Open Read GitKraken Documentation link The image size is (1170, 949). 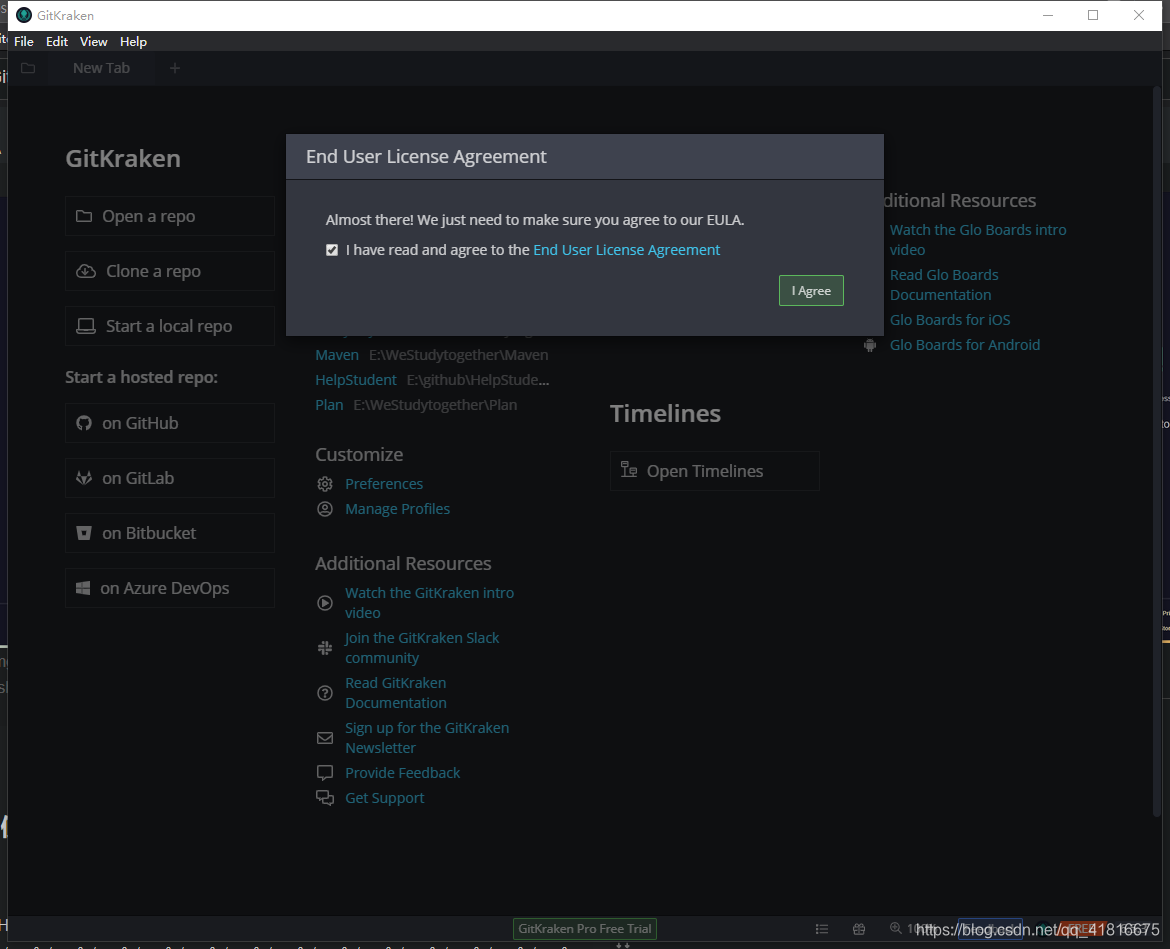395,693
